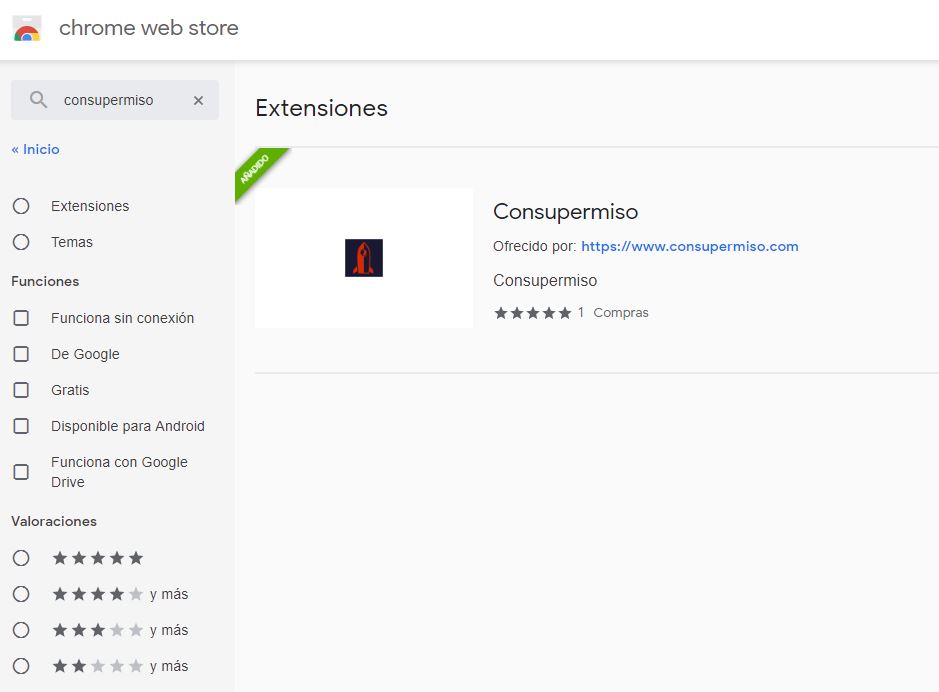Image resolution: width=939 pixels, height=692 pixels.
Task: Click the search magnifier icon
Action: 38,100
